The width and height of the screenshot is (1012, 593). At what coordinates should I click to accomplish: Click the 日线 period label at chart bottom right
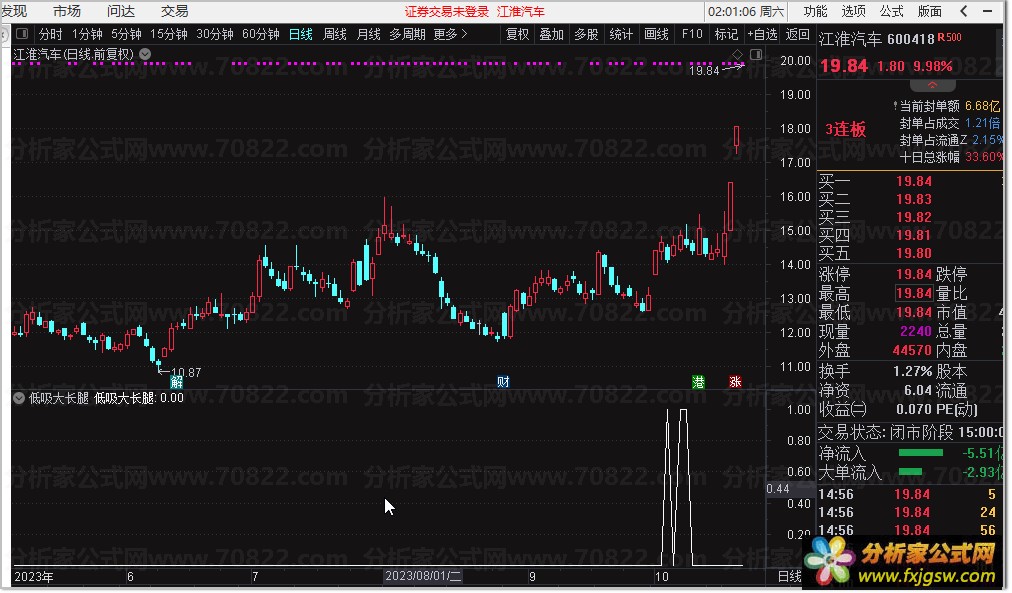tap(789, 576)
